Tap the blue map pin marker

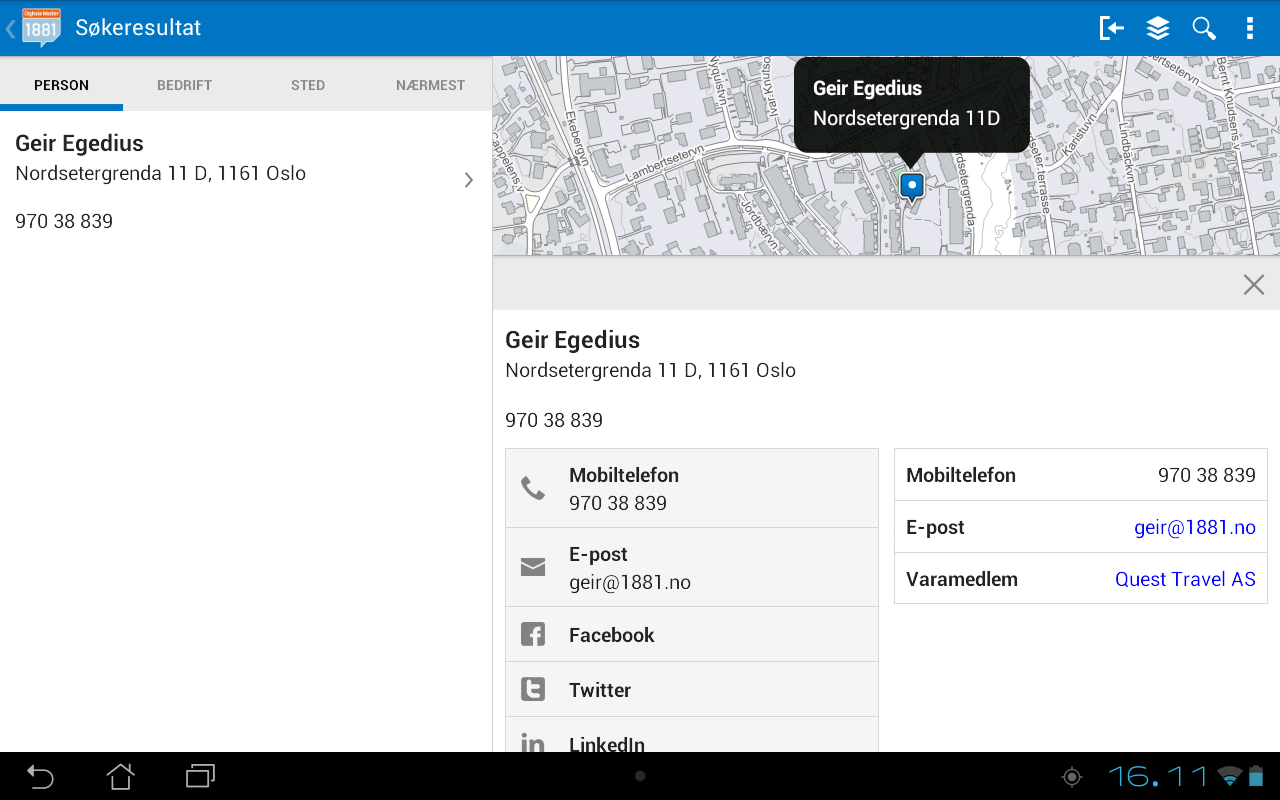pyautogui.click(x=911, y=187)
